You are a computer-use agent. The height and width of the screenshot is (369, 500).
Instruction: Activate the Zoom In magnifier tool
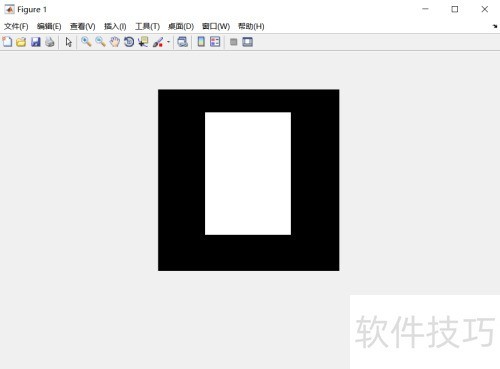pyautogui.click(x=86, y=42)
